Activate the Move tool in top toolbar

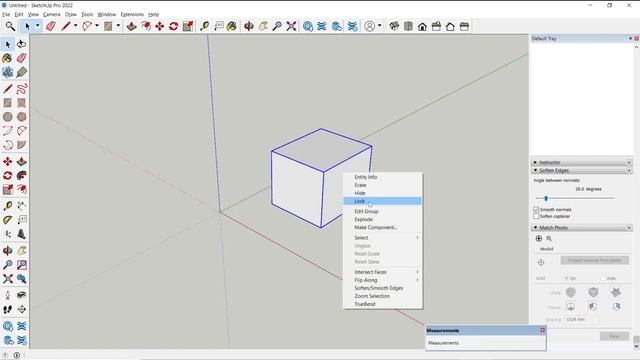pos(160,27)
